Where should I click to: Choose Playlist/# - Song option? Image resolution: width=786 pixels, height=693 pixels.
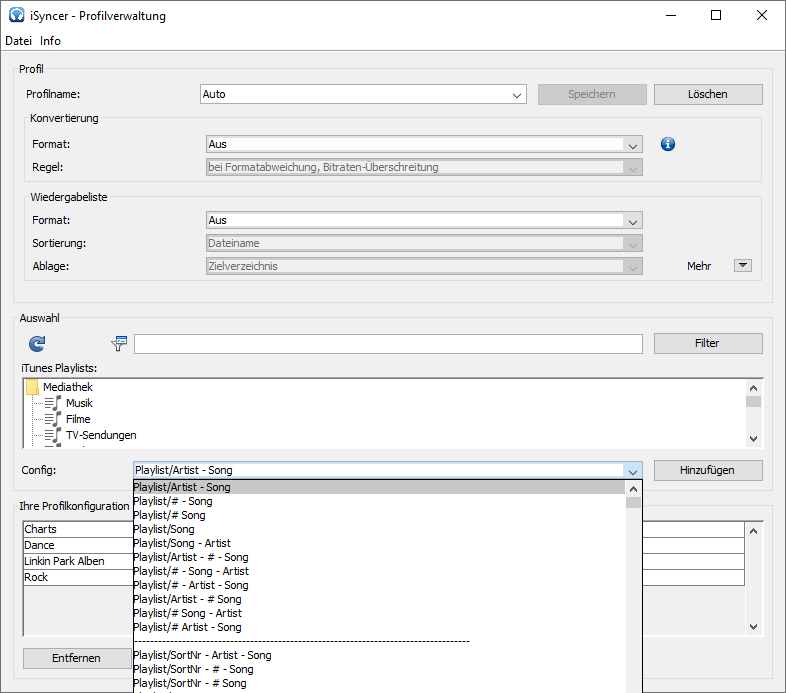(379, 501)
